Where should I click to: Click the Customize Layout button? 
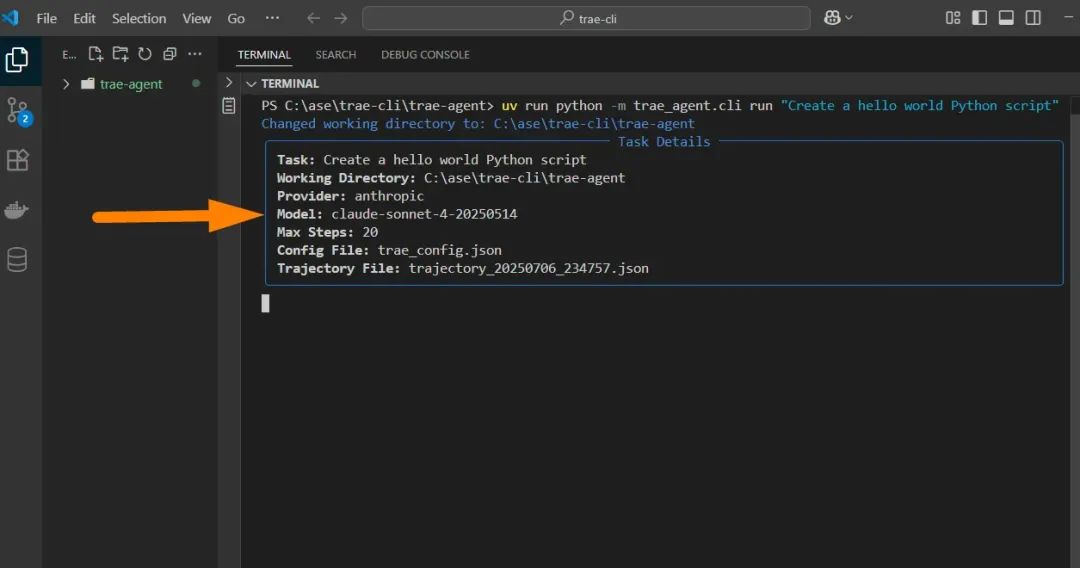tap(953, 18)
